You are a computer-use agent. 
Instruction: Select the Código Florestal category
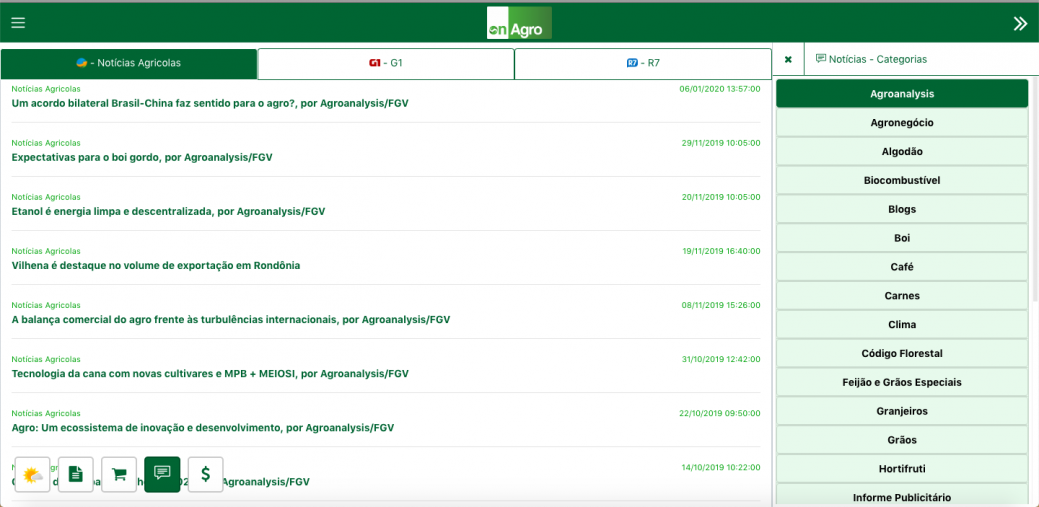point(902,353)
